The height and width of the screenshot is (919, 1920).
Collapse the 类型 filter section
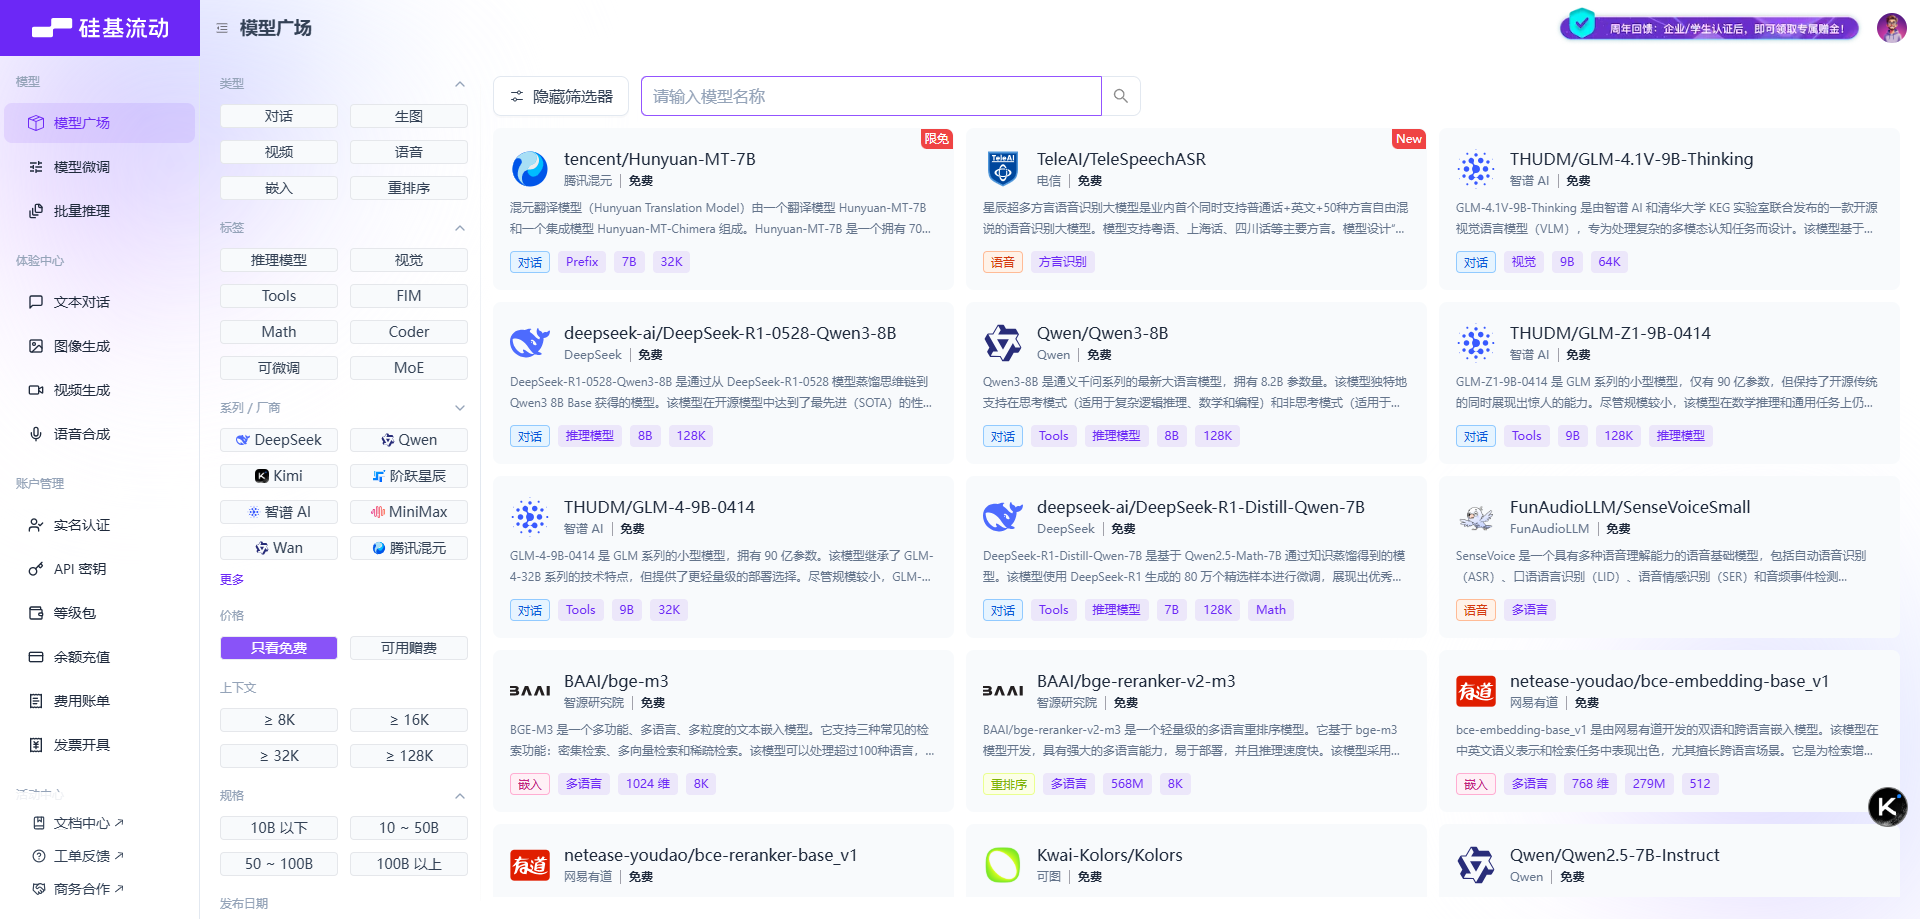point(460,84)
